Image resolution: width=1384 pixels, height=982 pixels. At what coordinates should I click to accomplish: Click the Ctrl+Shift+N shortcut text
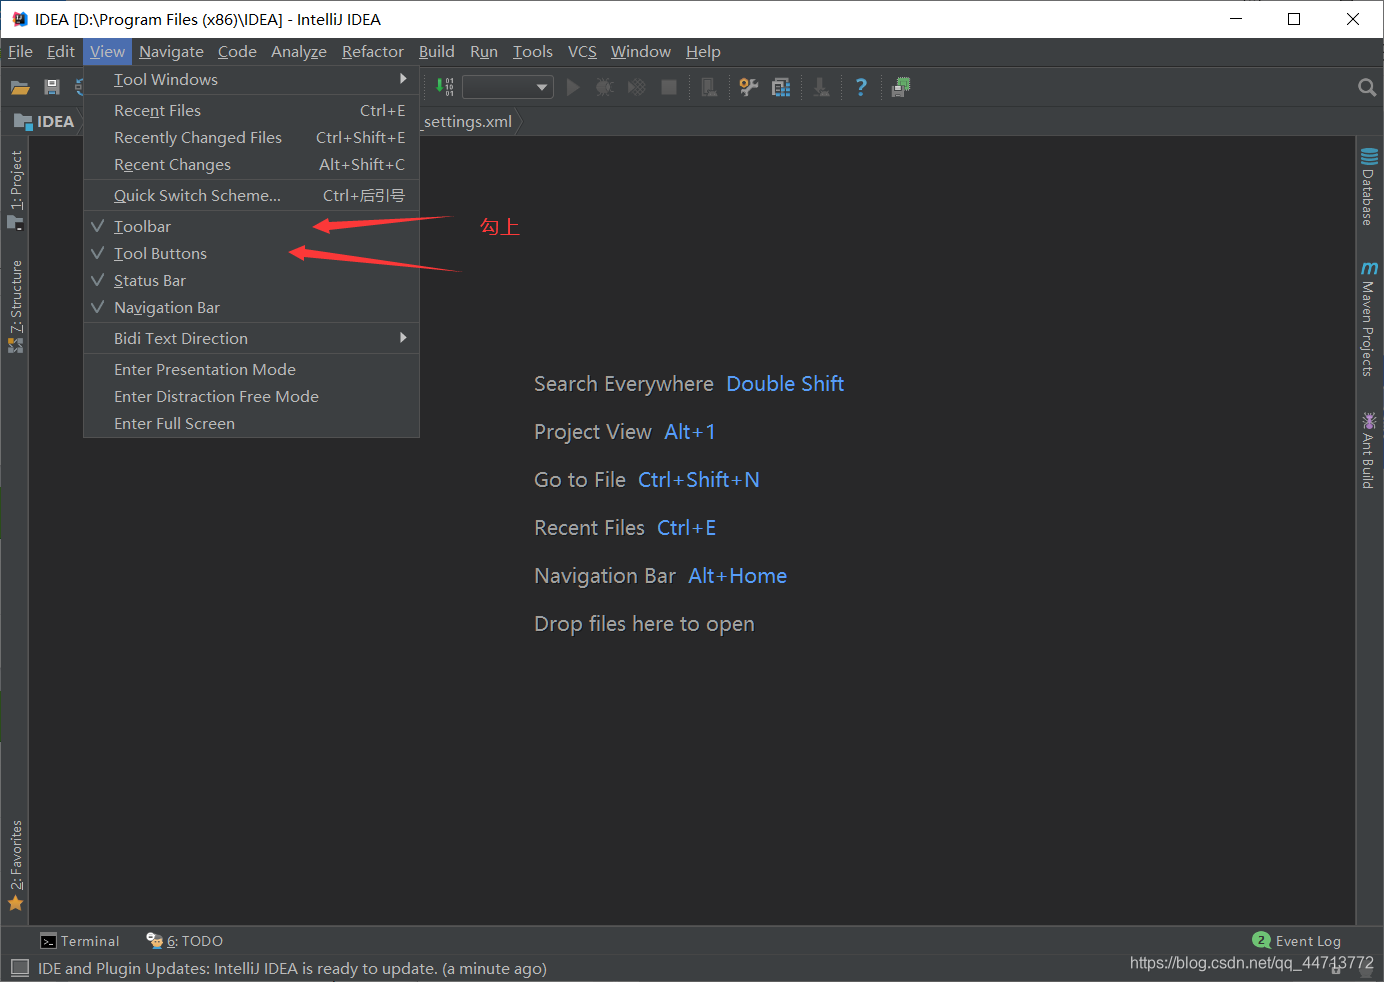[699, 480]
